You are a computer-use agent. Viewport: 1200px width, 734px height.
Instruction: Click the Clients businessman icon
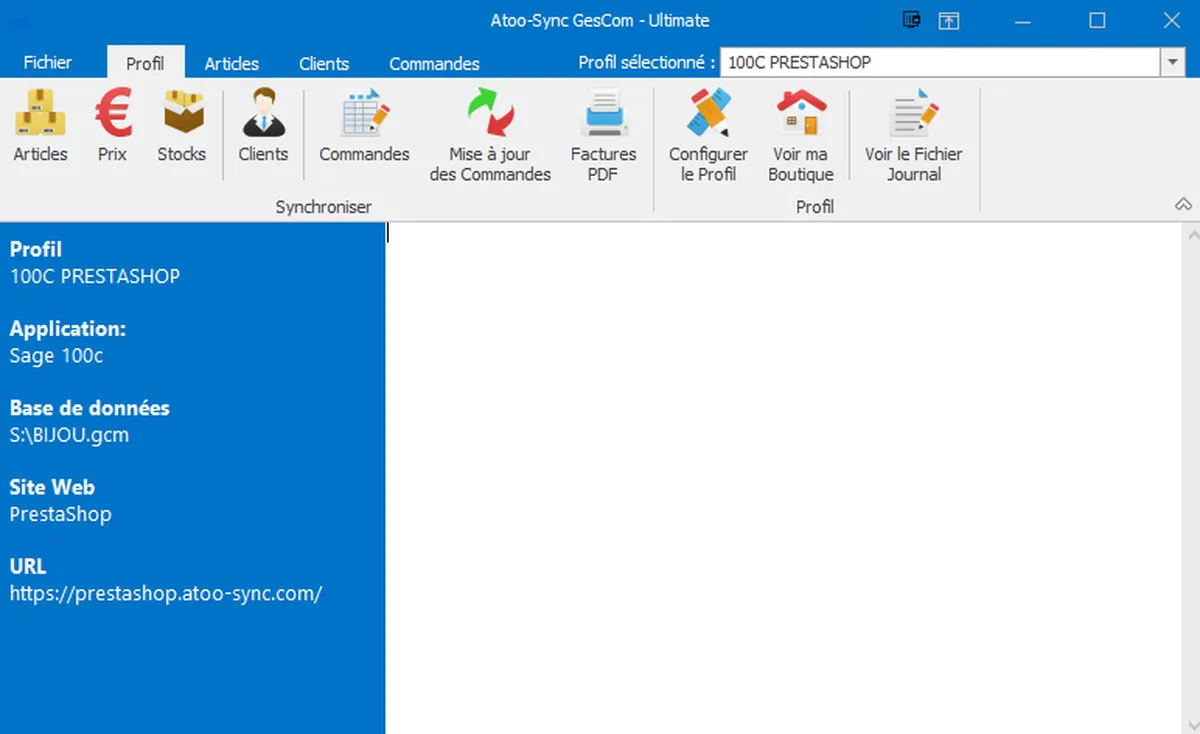[x=264, y=125]
